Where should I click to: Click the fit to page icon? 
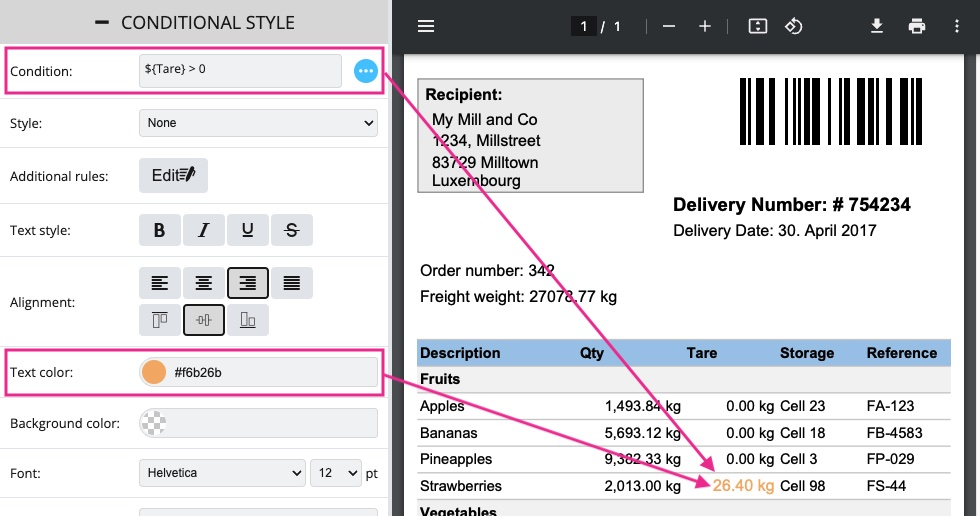(x=757, y=26)
